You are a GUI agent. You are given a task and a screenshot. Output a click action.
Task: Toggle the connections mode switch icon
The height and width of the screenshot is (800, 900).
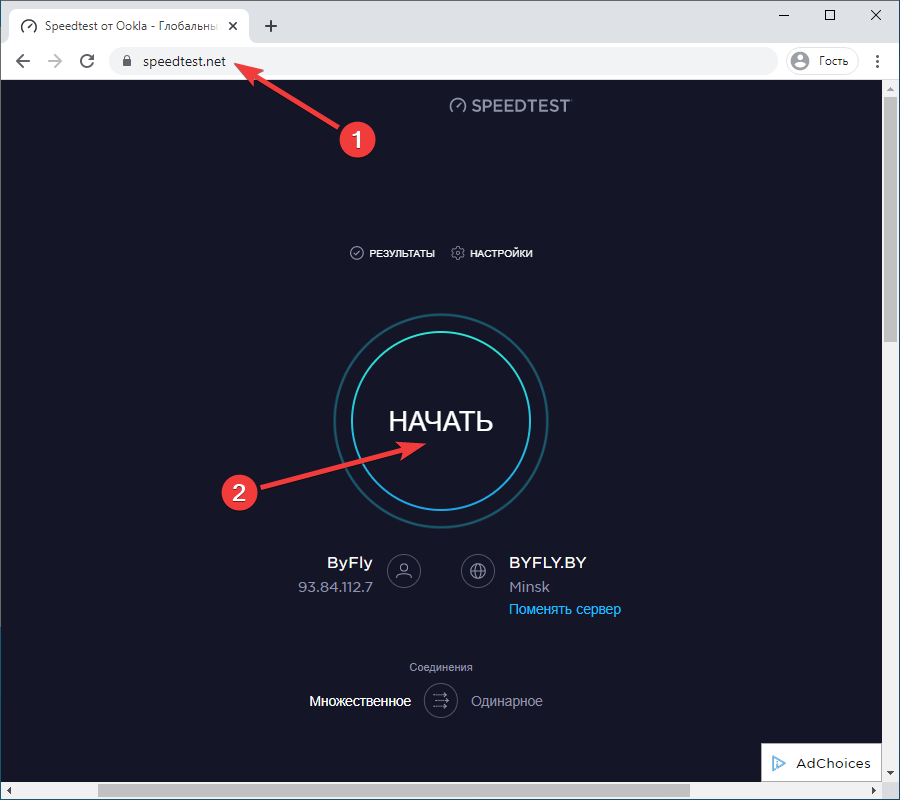[441, 701]
